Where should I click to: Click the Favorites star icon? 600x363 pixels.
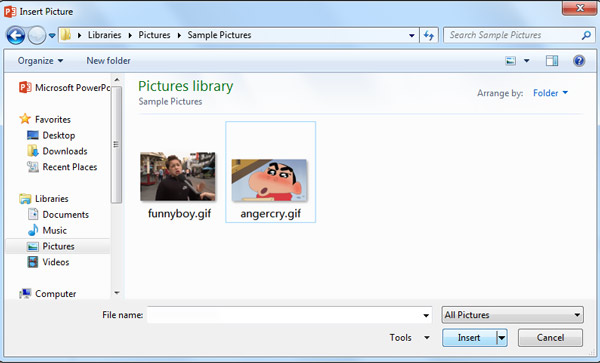pos(25,119)
